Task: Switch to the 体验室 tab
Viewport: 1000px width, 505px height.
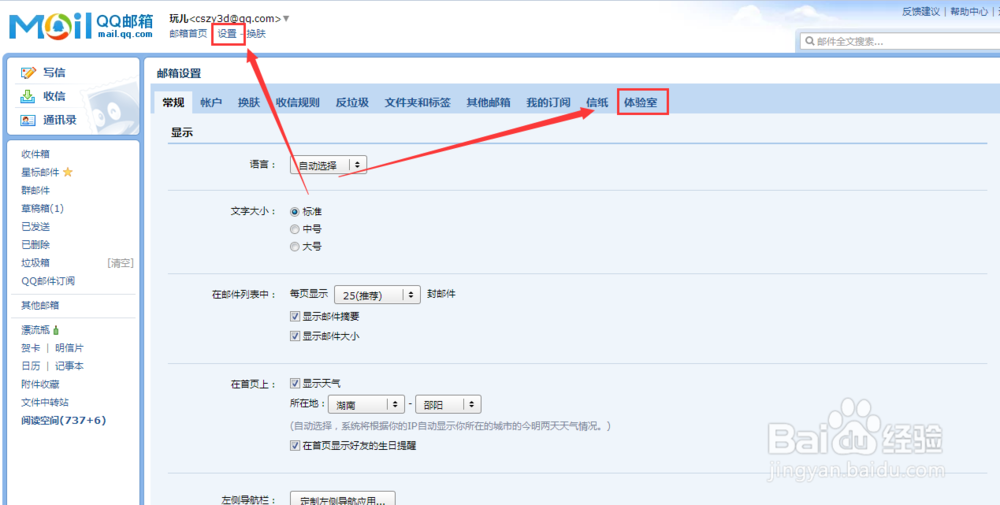Action: (x=641, y=102)
